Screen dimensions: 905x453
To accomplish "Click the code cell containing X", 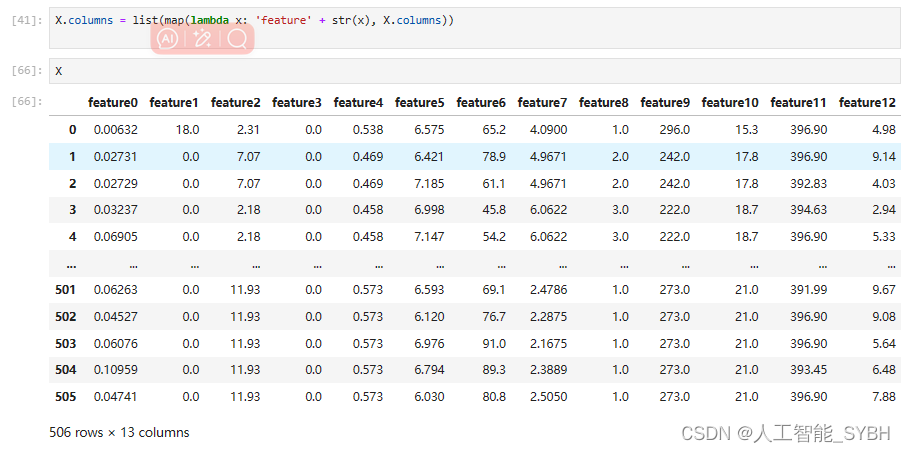I will 474,71.
